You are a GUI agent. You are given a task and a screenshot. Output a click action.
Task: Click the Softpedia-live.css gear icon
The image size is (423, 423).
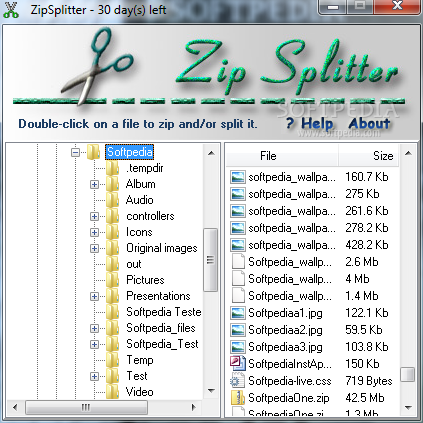pyautogui.click(x=237, y=381)
